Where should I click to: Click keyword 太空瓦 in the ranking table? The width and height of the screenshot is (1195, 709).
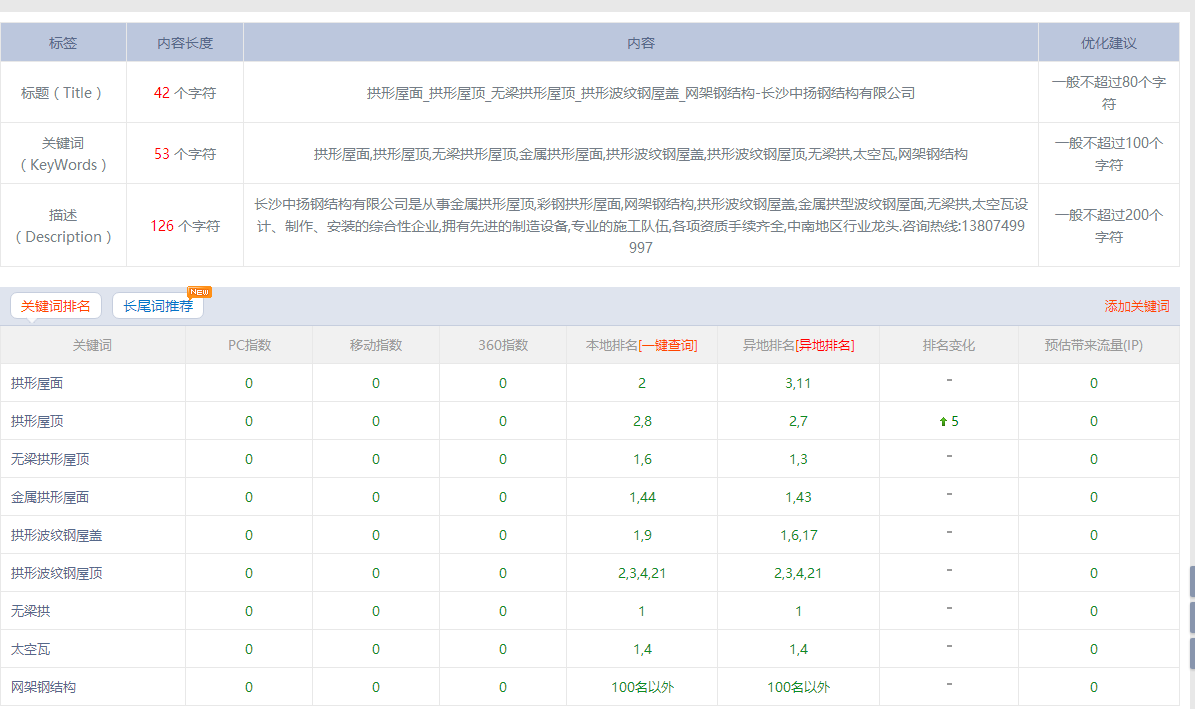30,649
